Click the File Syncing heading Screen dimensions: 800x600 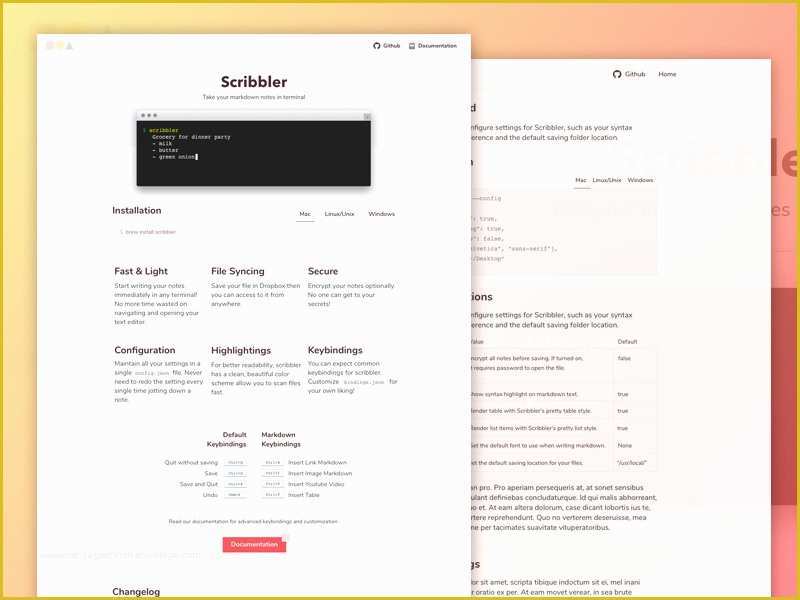point(238,271)
